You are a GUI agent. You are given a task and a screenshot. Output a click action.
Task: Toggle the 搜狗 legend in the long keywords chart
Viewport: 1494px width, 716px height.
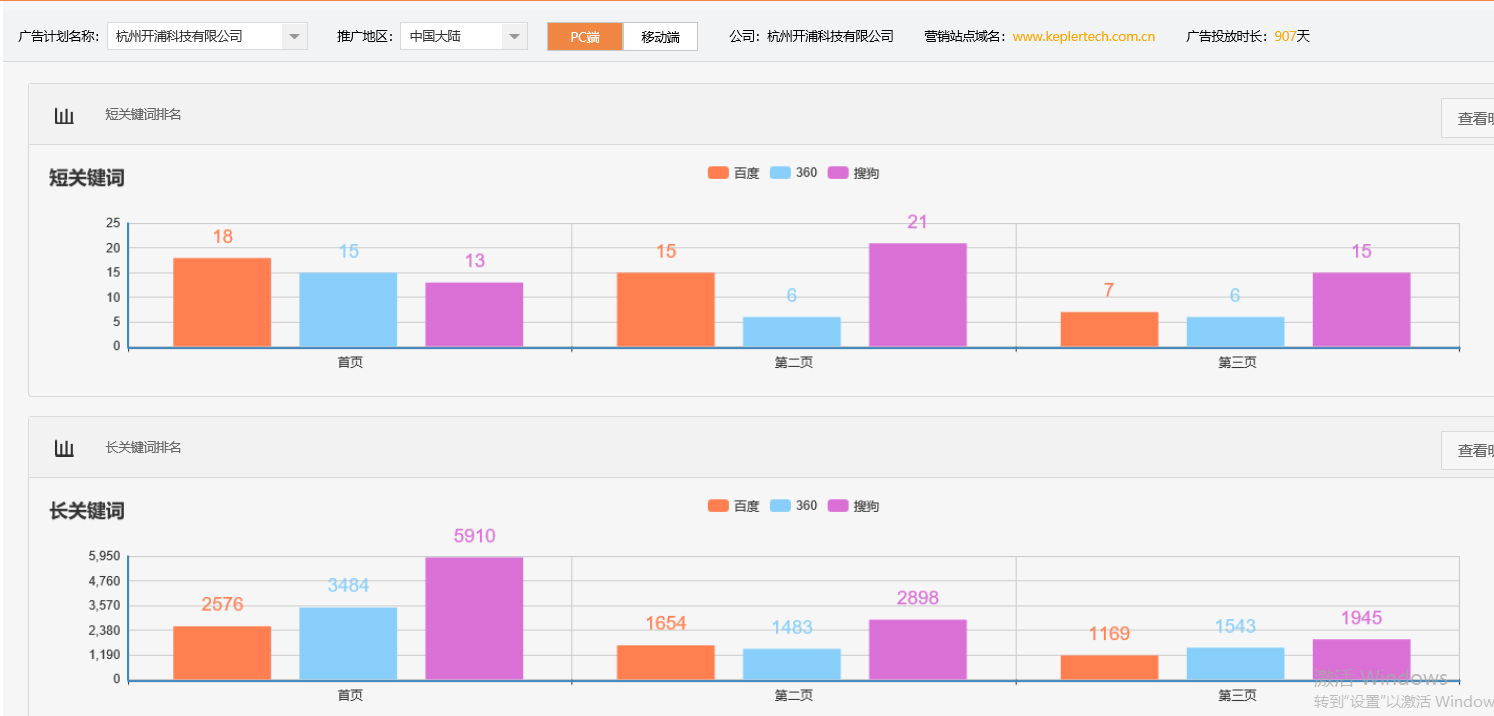[x=855, y=505]
